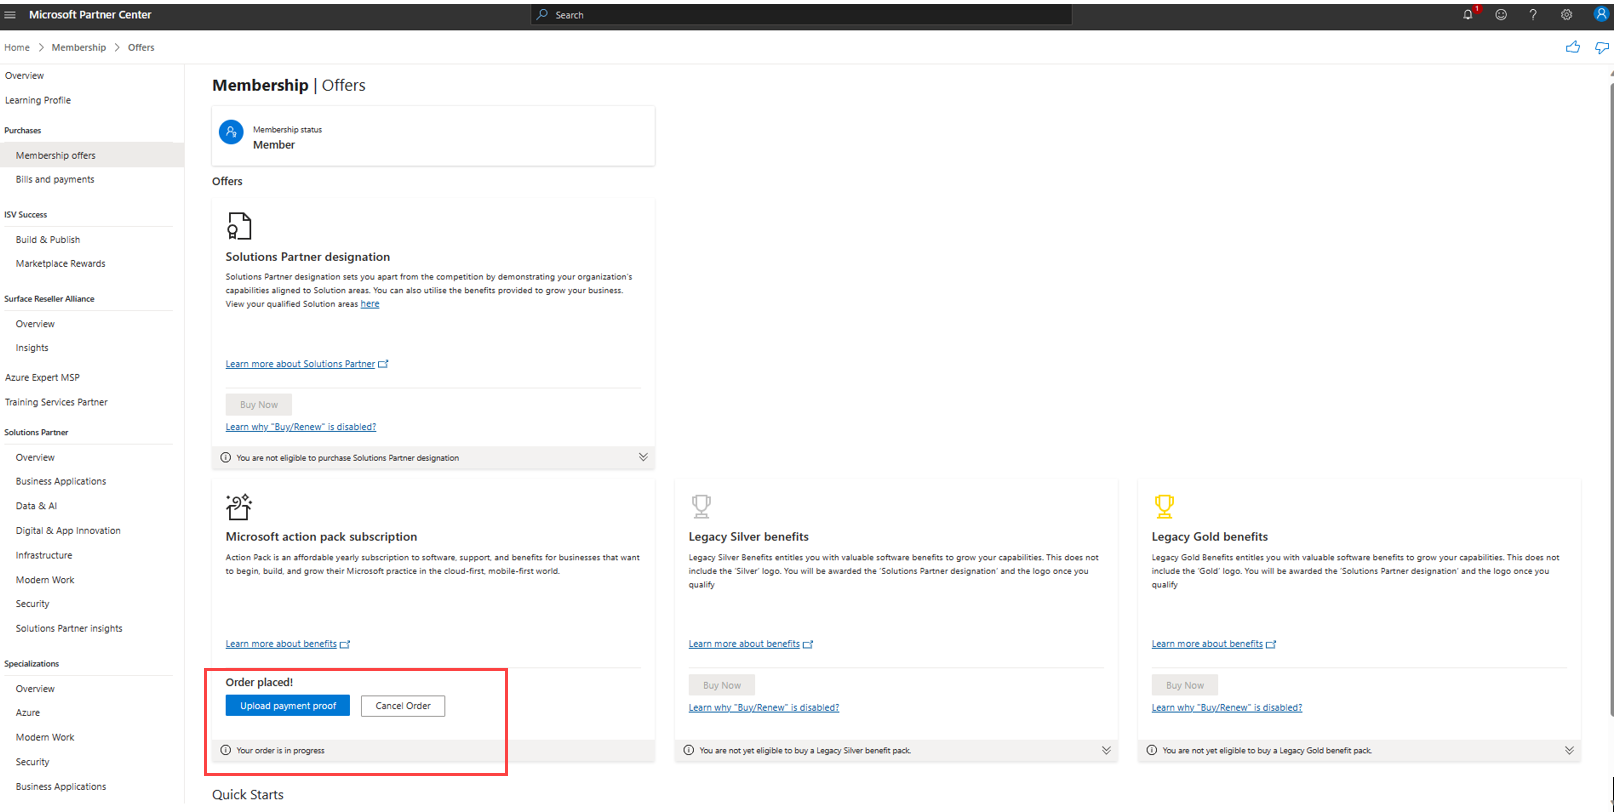
Task: Open Security under Solutions Partner
Action: 32,604
